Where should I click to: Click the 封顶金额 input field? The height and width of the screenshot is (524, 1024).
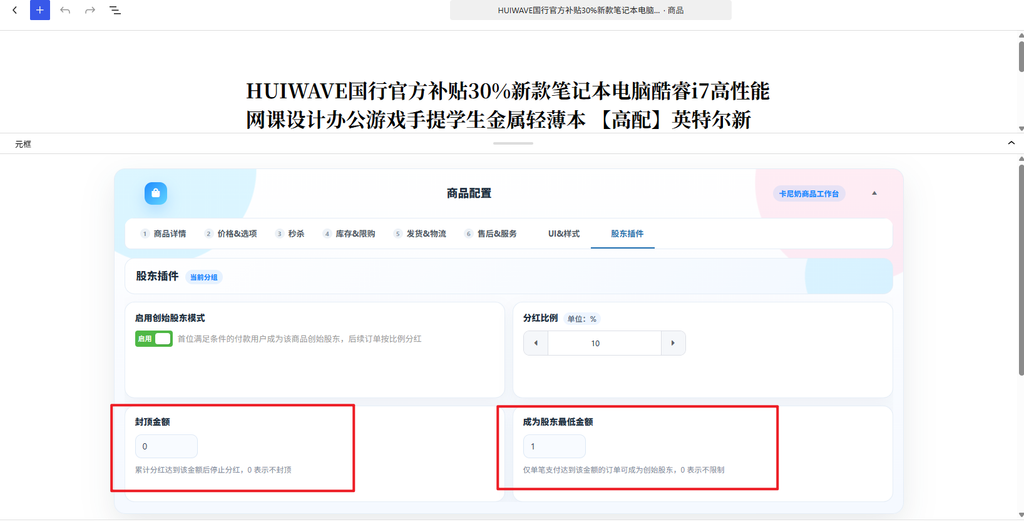click(166, 446)
